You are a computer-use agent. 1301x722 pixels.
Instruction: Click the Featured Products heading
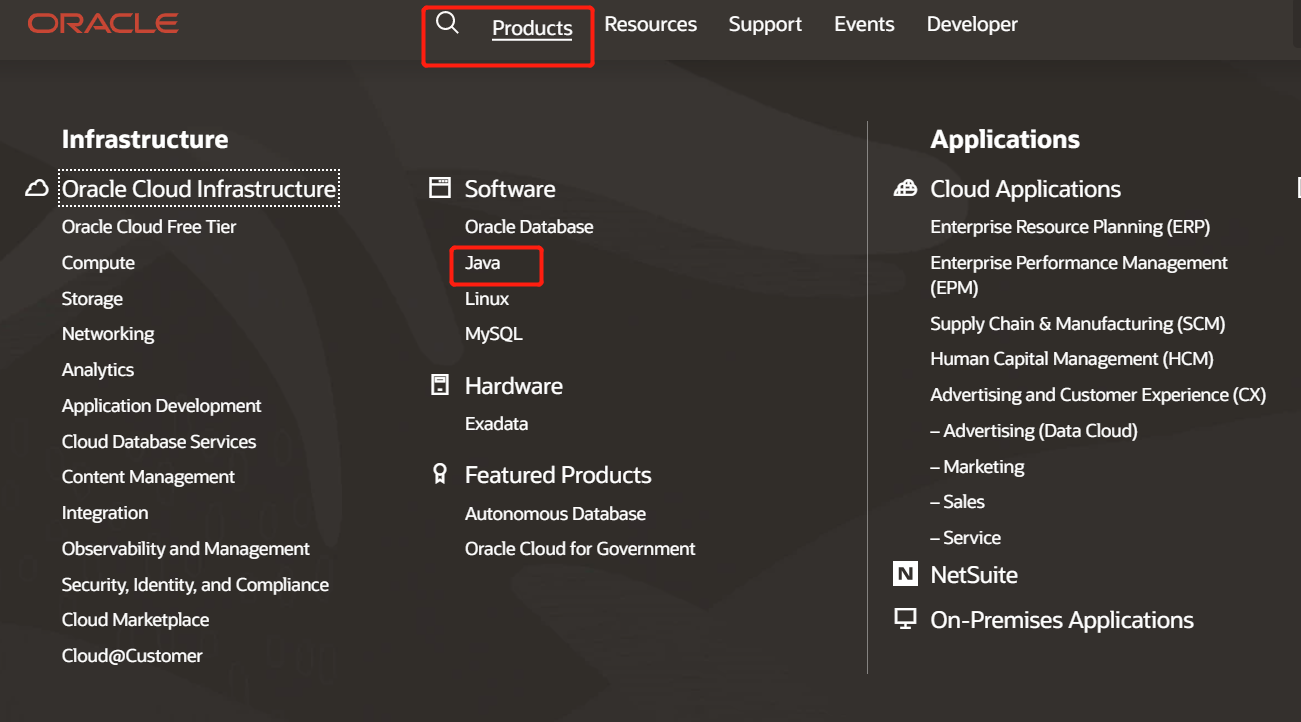click(558, 475)
